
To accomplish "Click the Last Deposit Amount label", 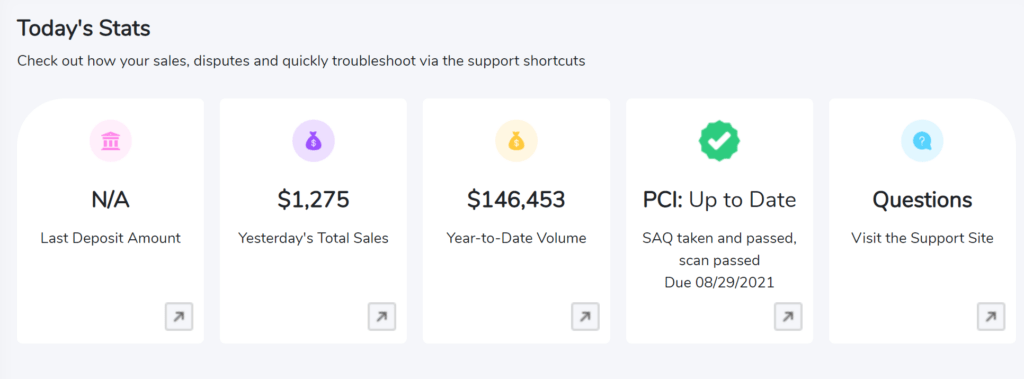I will tap(110, 239).
